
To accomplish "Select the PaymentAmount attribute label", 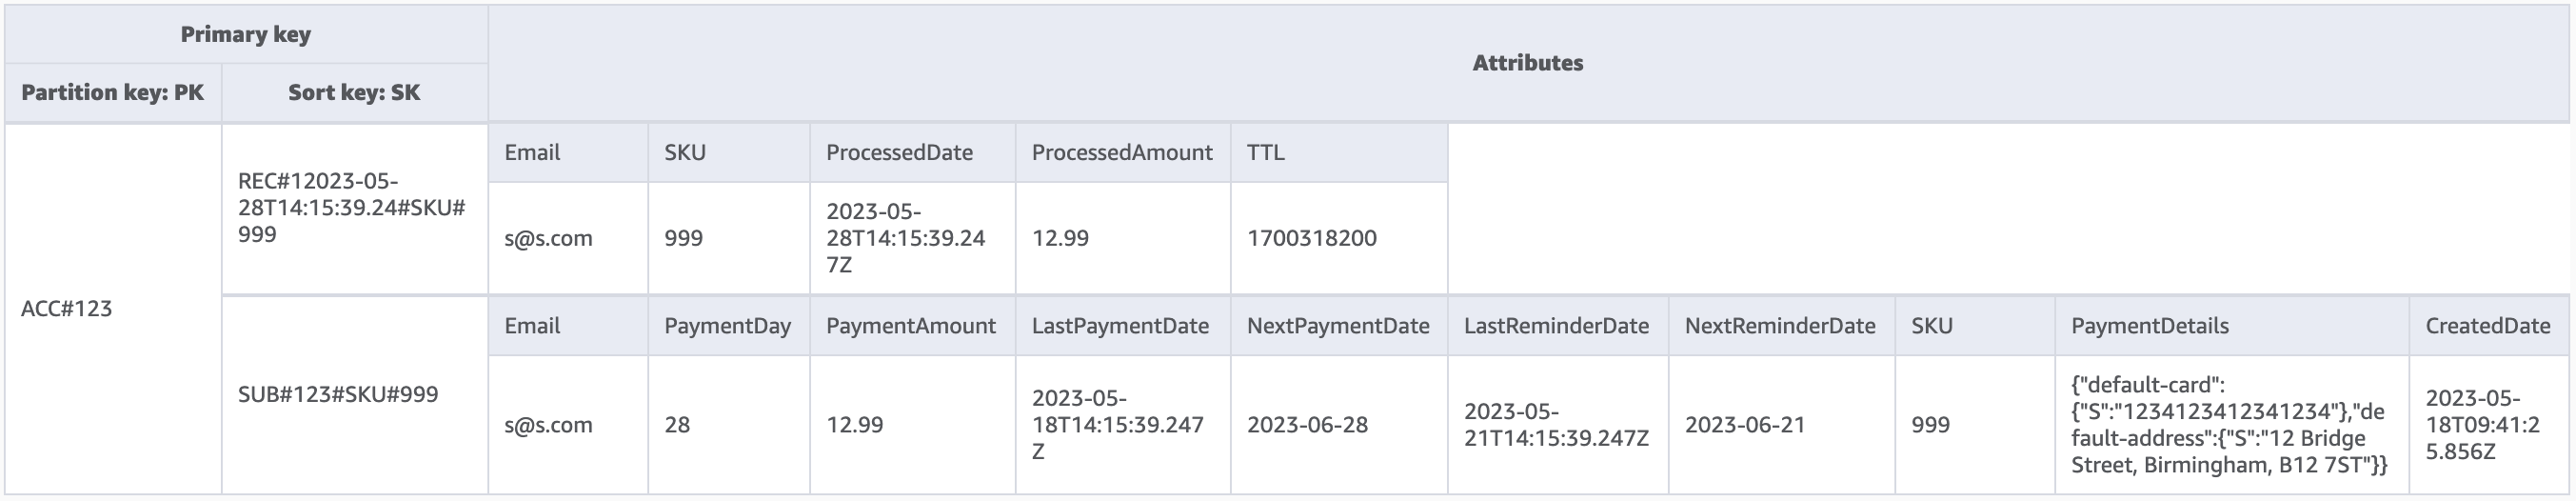I will pyautogui.click(x=910, y=326).
